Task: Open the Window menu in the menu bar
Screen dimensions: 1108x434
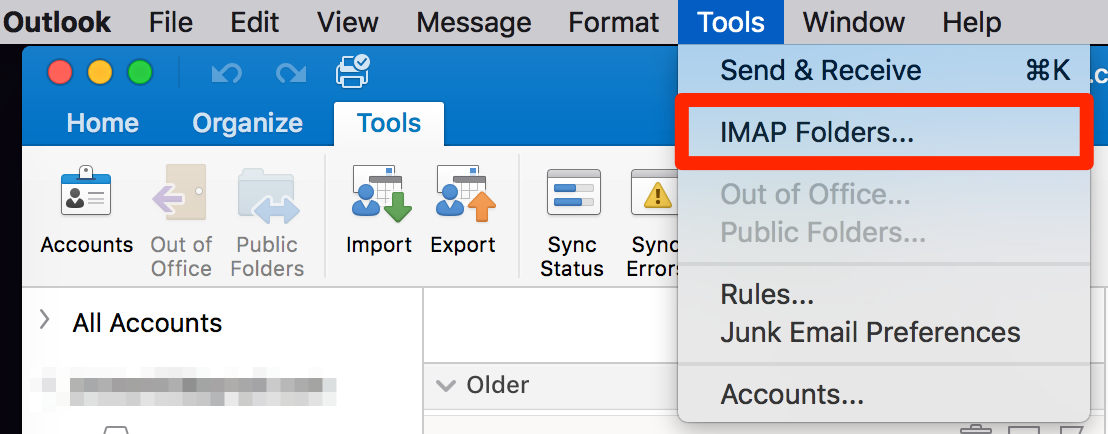Action: point(853,22)
